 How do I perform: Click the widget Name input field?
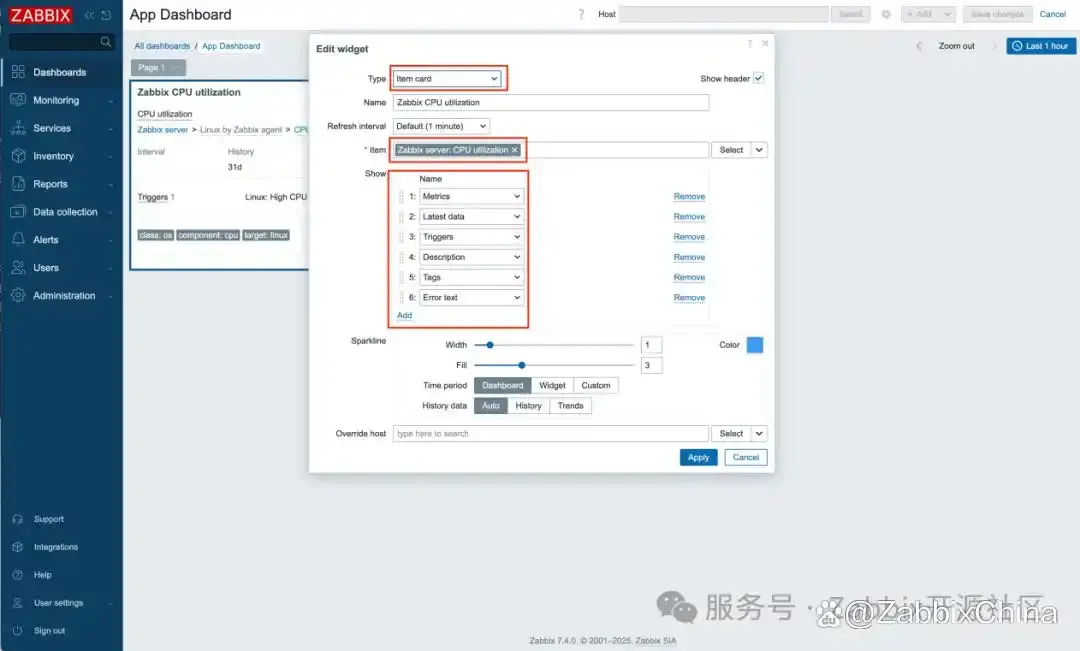pyautogui.click(x=551, y=103)
